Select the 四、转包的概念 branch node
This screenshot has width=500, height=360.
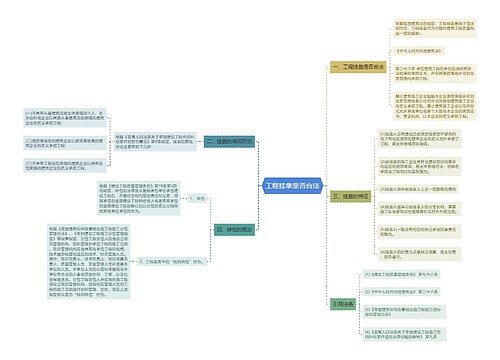(234, 230)
